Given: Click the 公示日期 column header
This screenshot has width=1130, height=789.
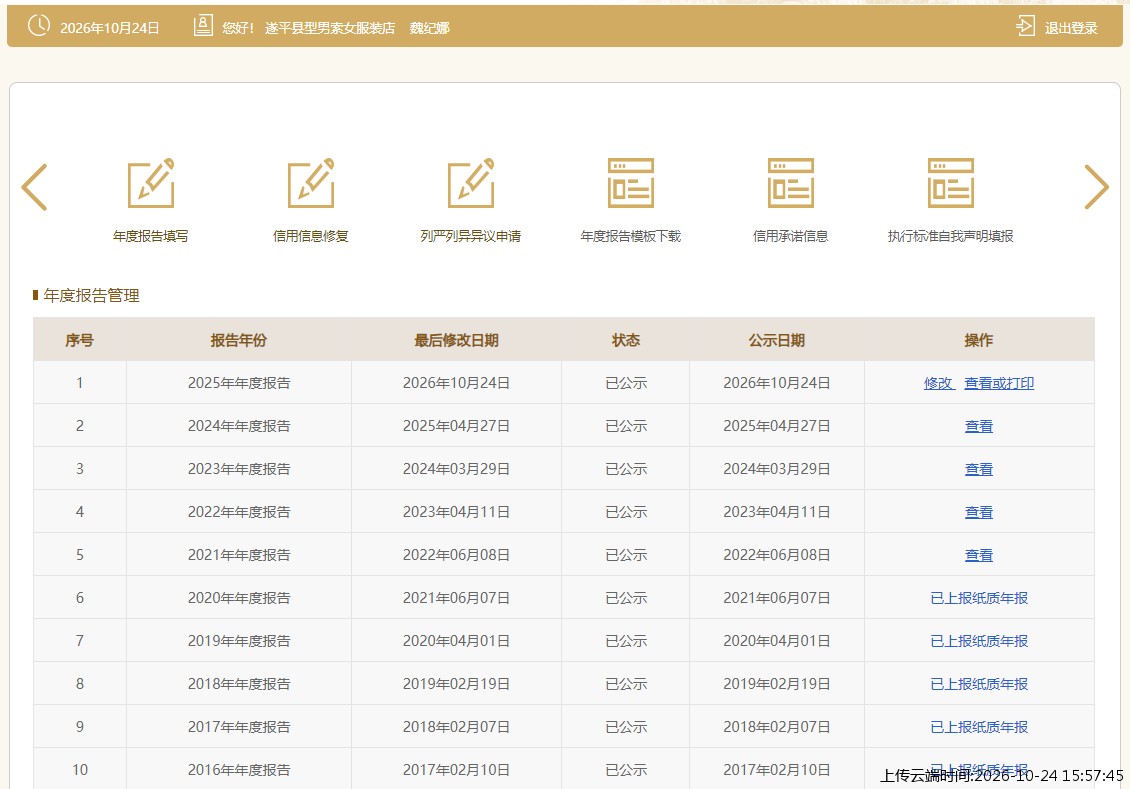Looking at the screenshot, I should pyautogui.click(x=776, y=340).
